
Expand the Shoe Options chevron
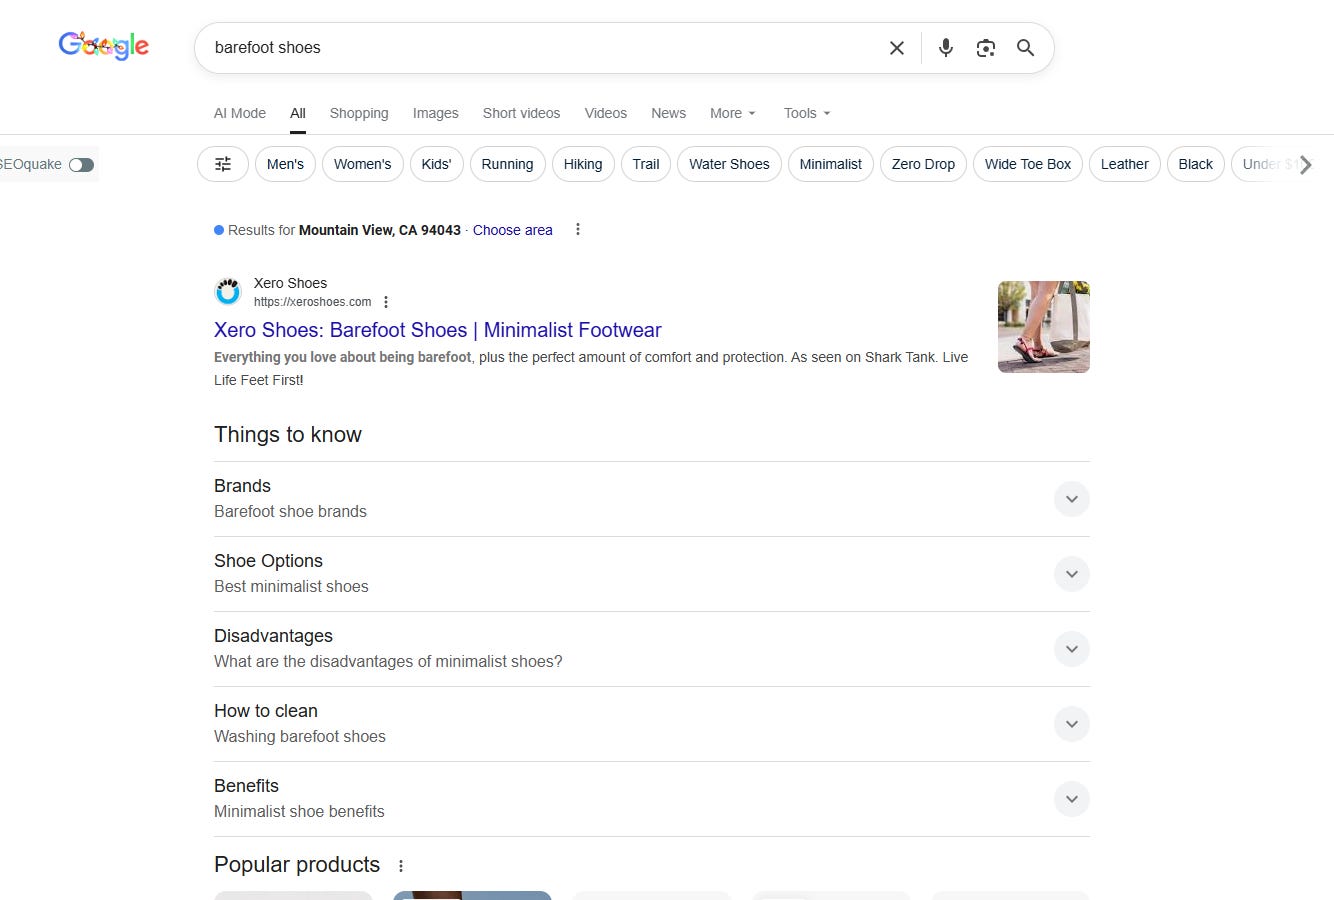coord(1071,574)
